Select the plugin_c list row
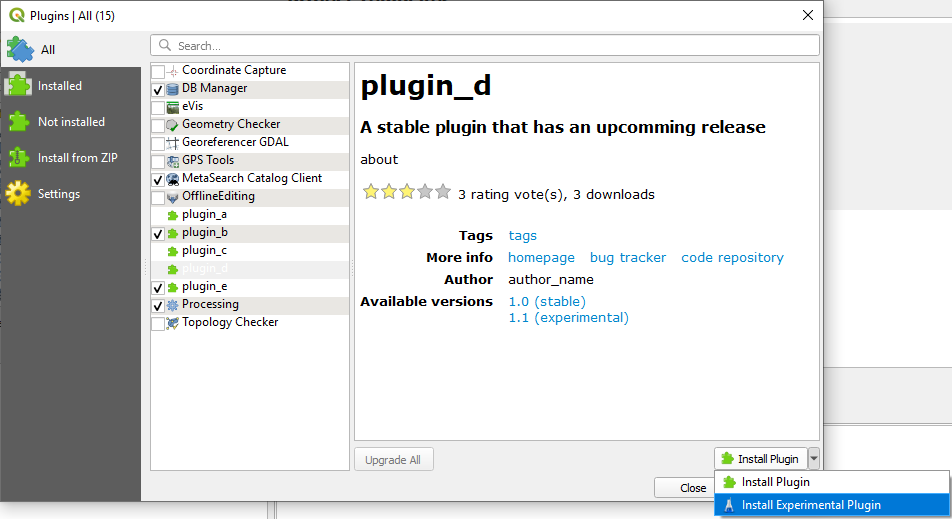 point(250,251)
